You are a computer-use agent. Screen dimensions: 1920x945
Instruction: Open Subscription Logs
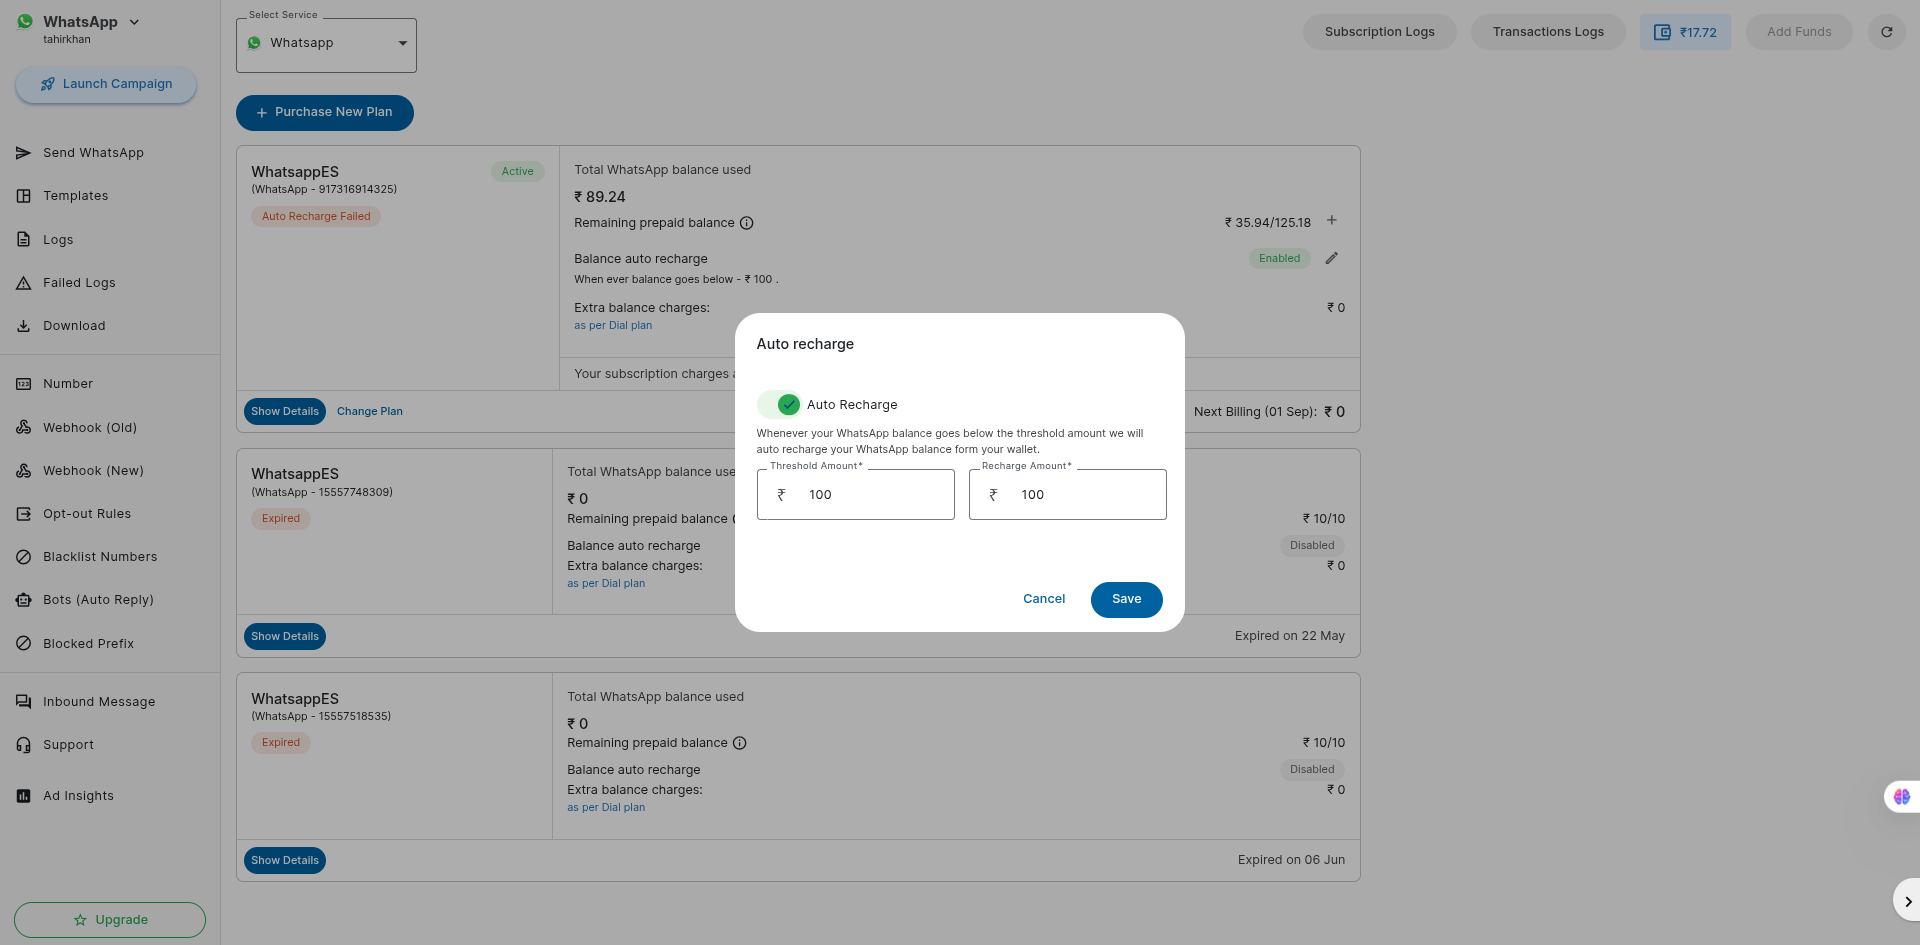pyautogui.click(x=1379, y=32)
